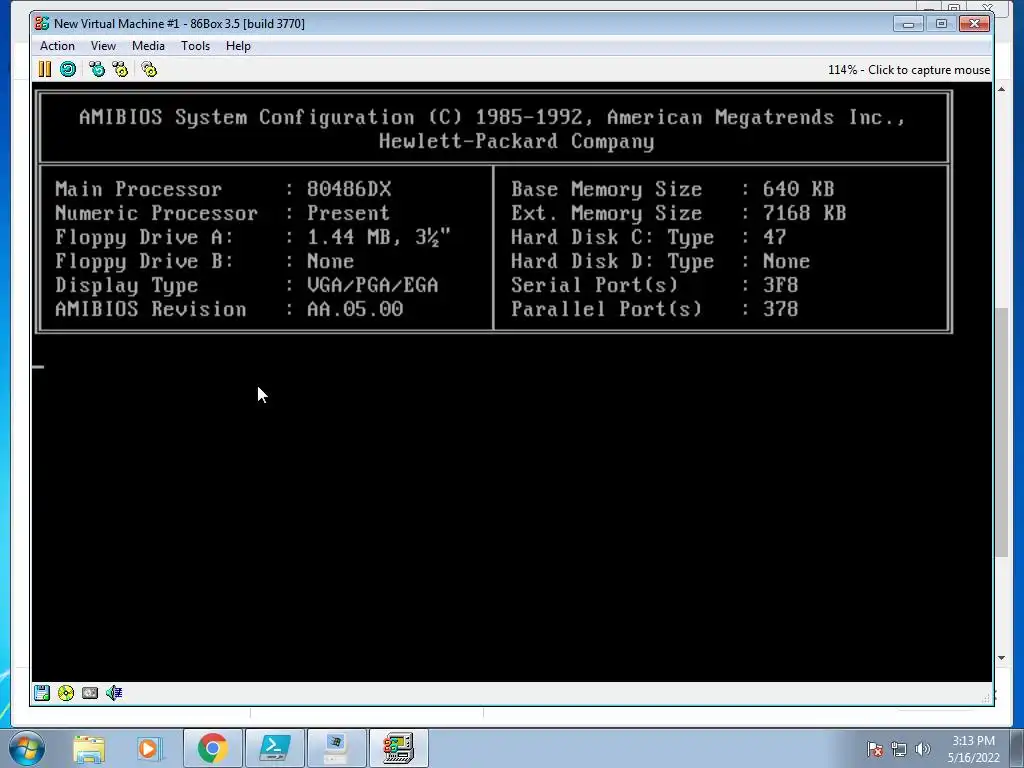Screen dimensions: 1024x768
Task: Open machine settings with wrench gear icon
Action: pyautogui.click(x=149, y=69)
